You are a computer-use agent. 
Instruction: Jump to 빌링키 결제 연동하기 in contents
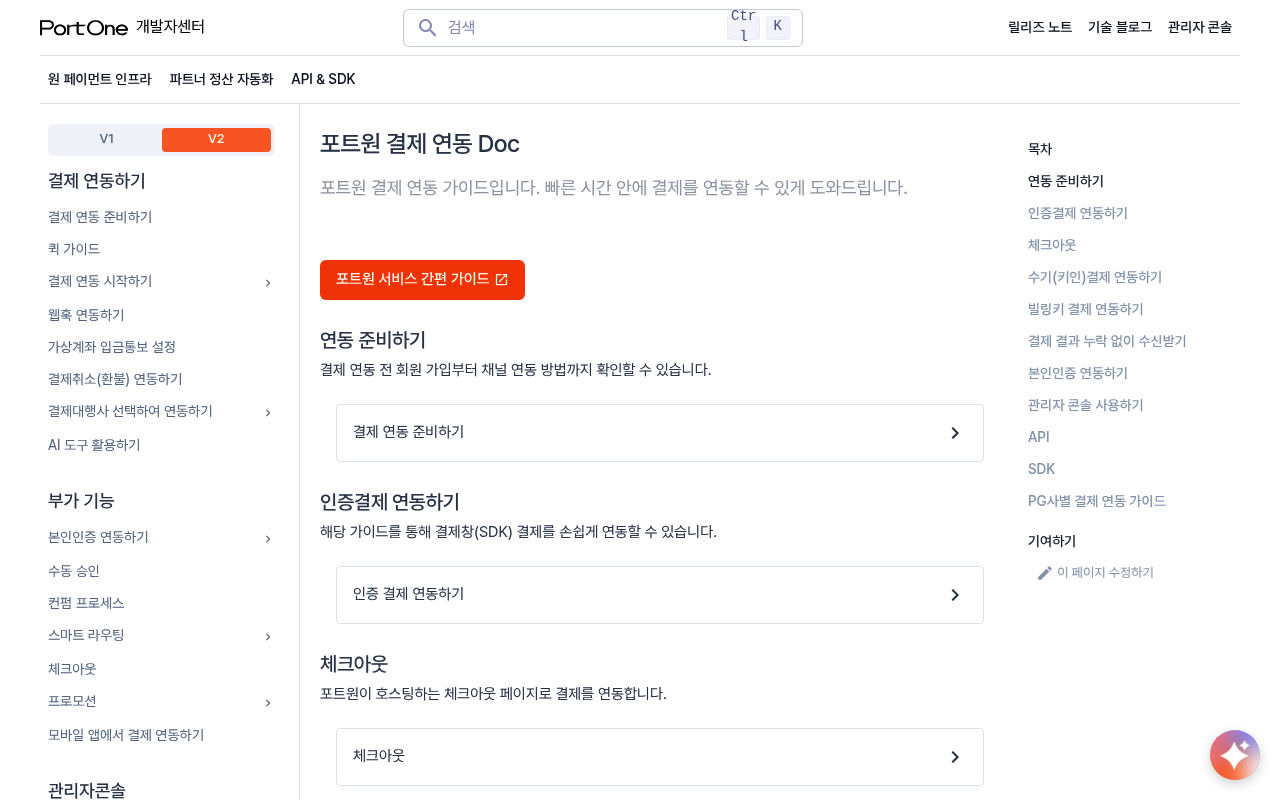click(x=1086, y=309)
